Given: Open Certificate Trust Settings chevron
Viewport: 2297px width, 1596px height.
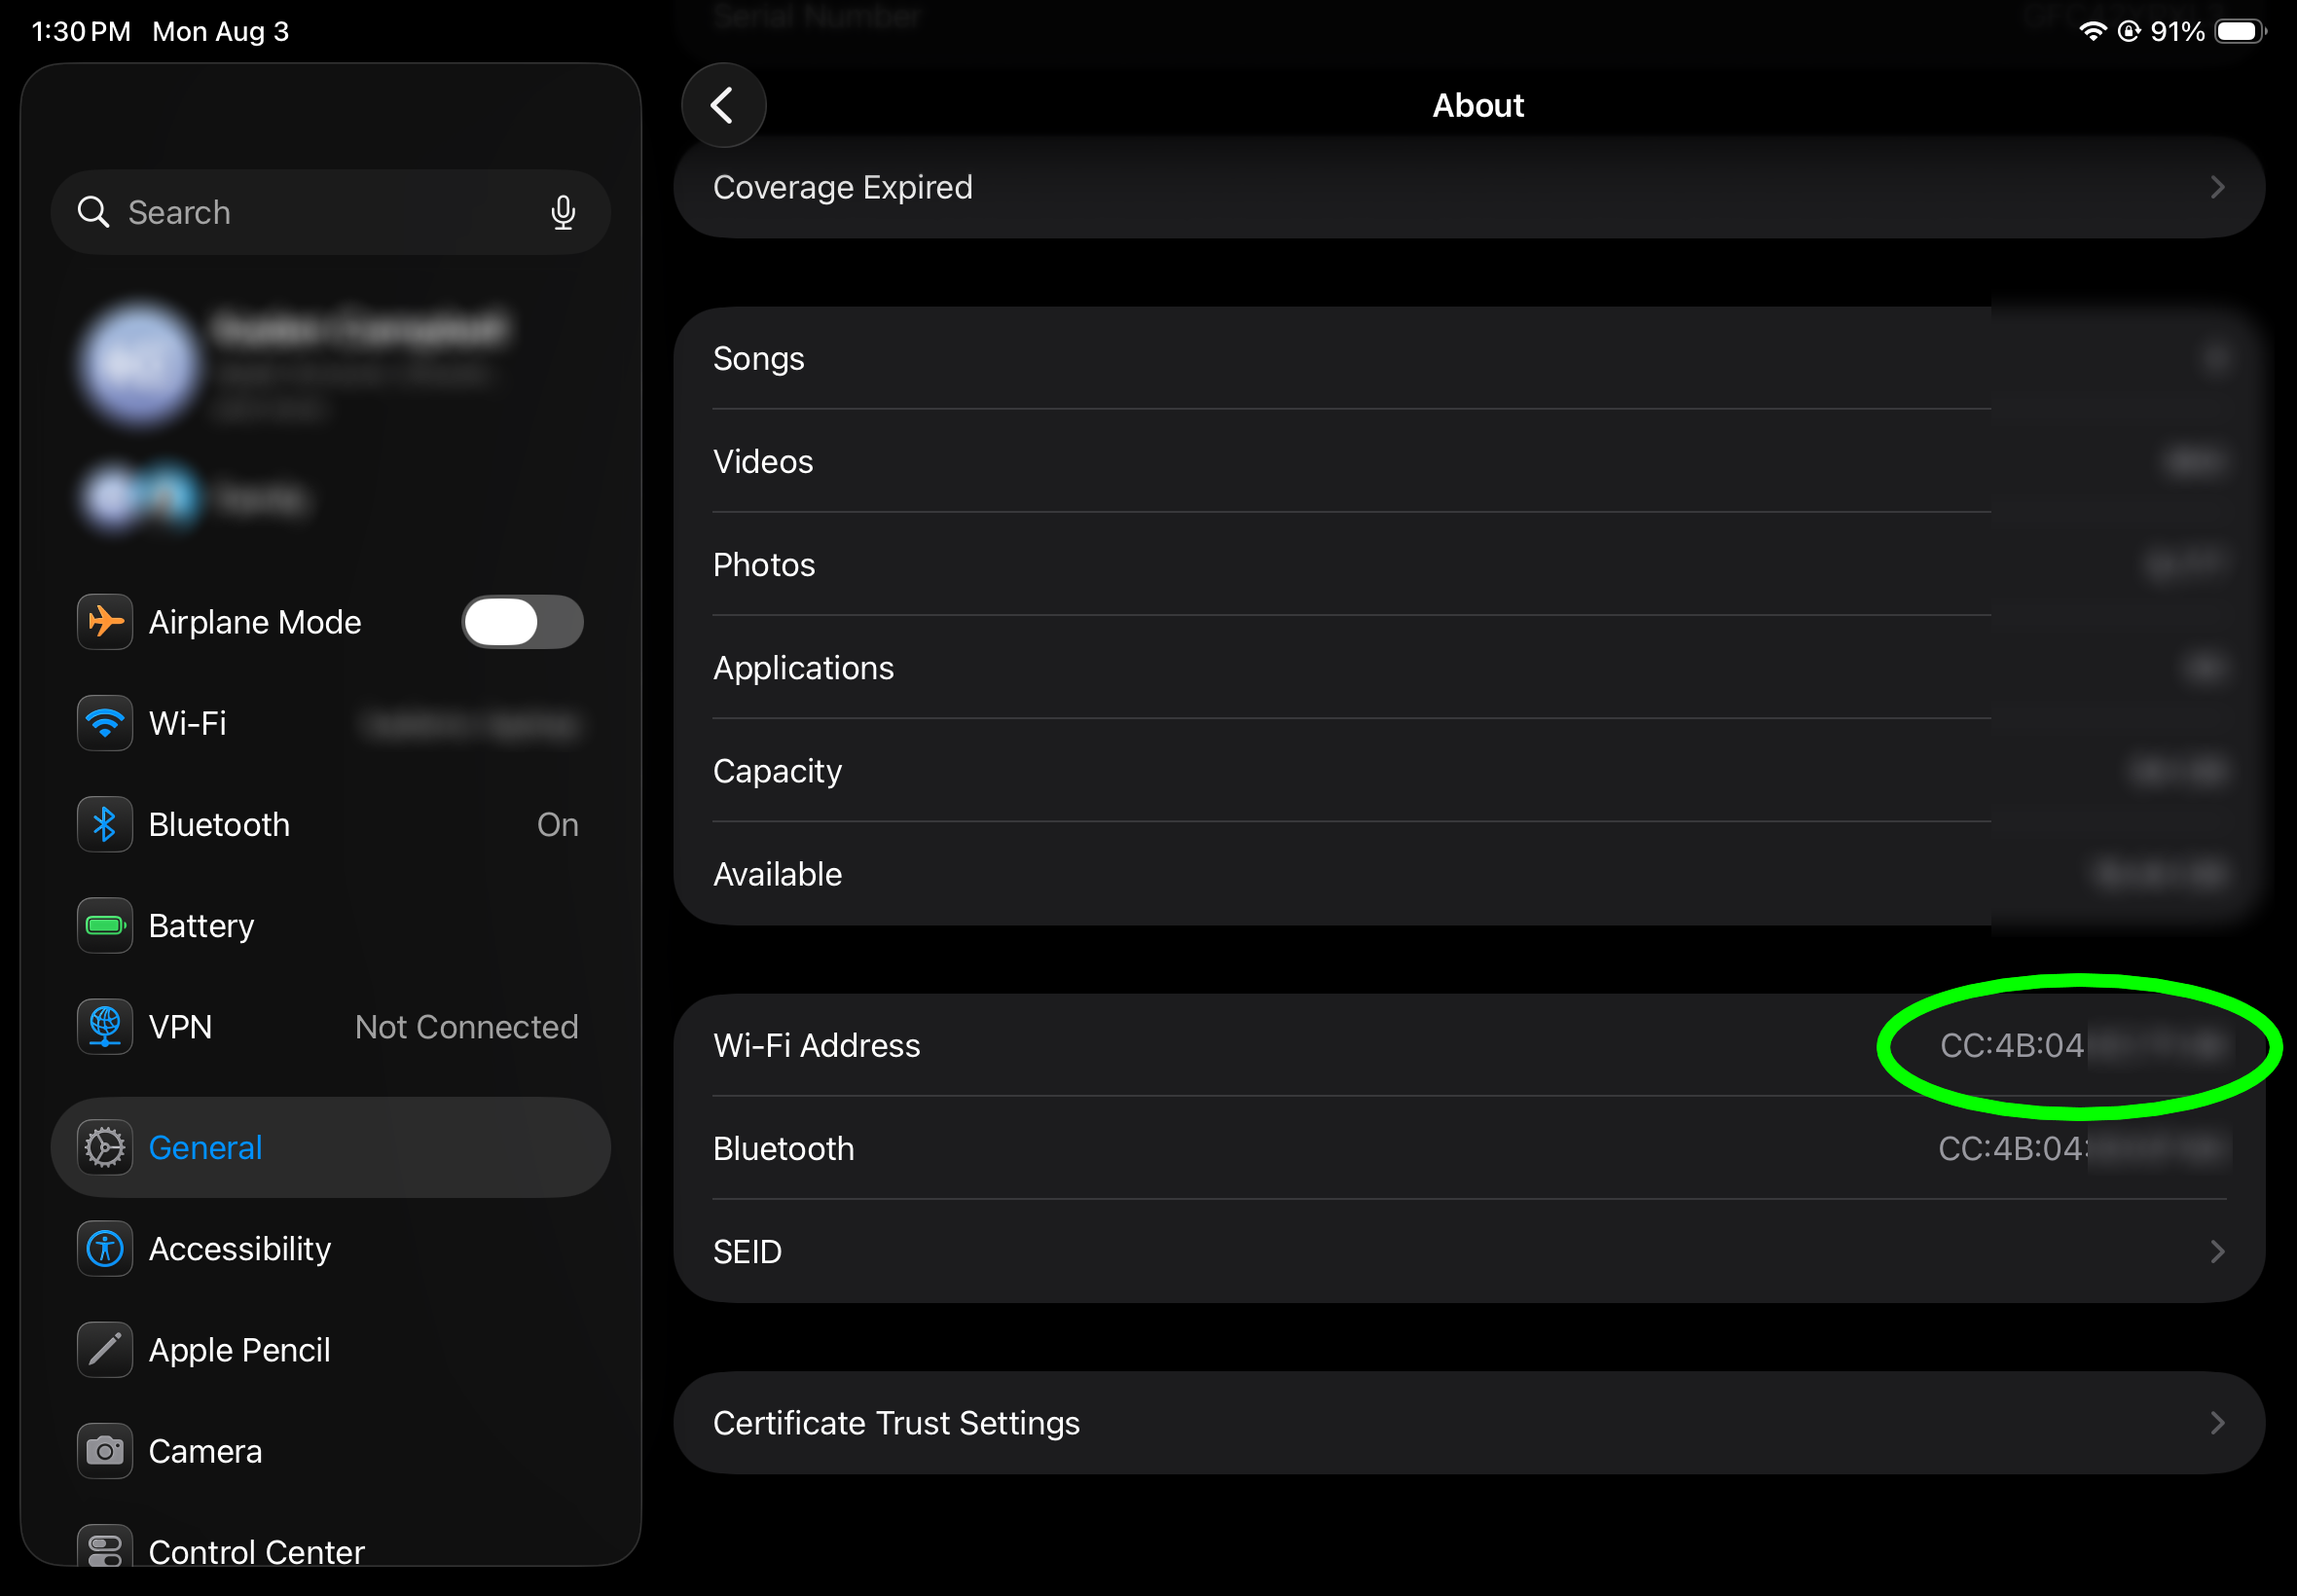Looking at the screenshot, I should click(x=2217, y=1422).
